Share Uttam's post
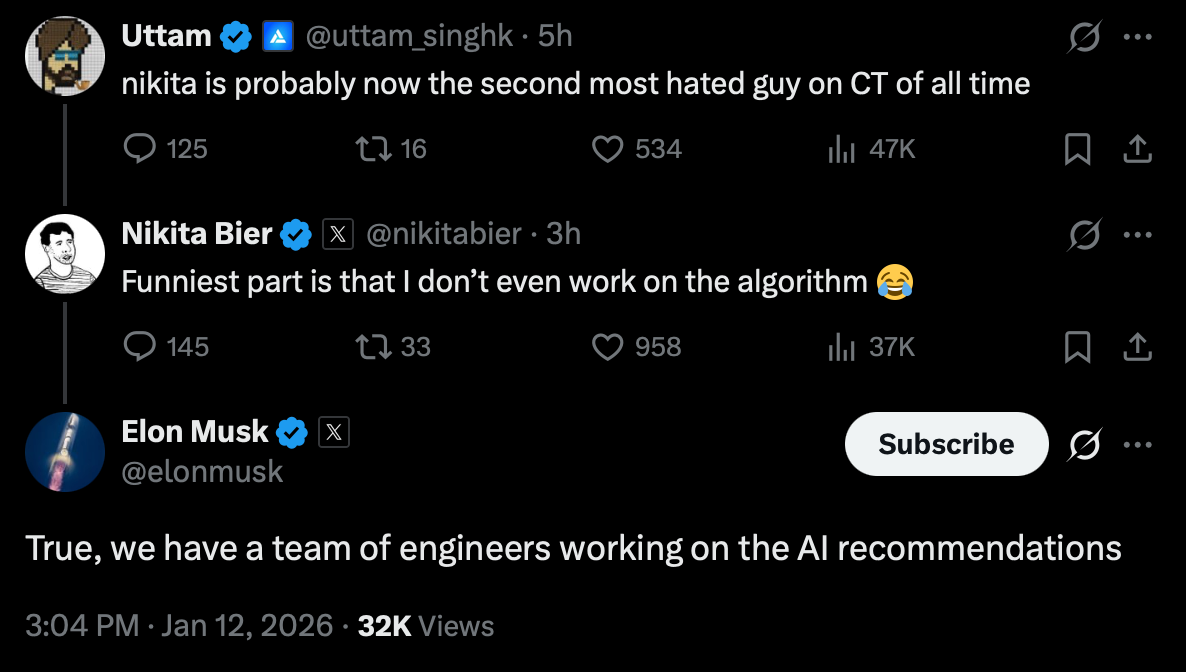Image resolution: width=1186 pixels, height=672 pixels. click(1137, 149)
